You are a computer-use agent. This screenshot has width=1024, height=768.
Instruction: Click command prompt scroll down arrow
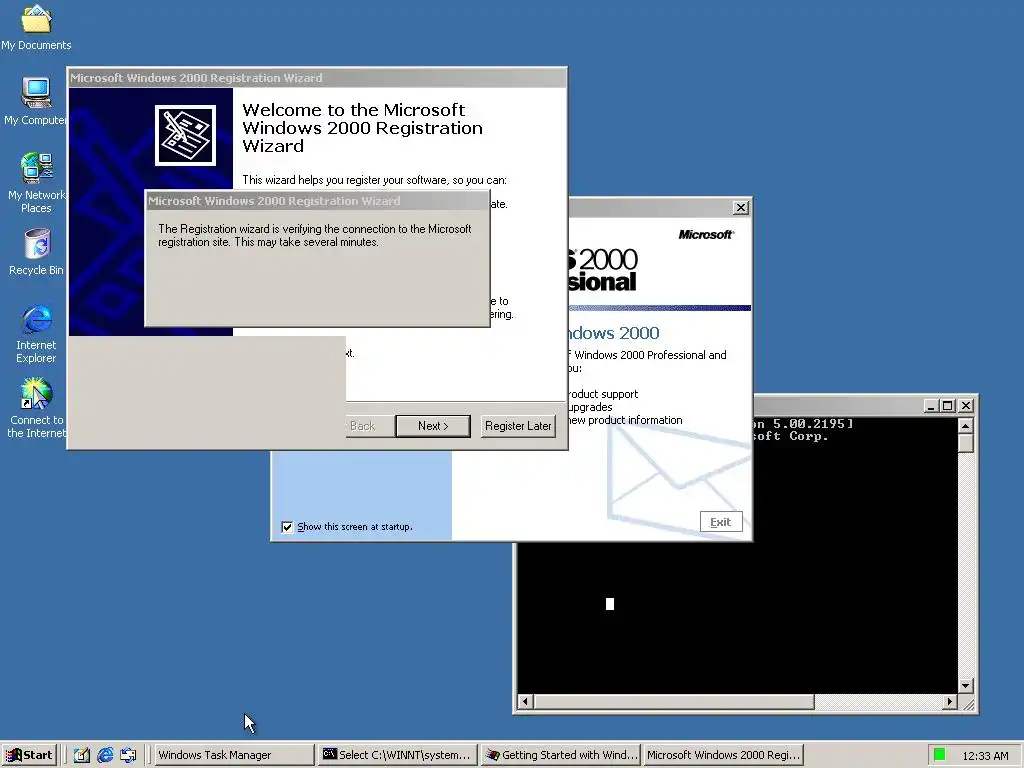coord(966,686)
